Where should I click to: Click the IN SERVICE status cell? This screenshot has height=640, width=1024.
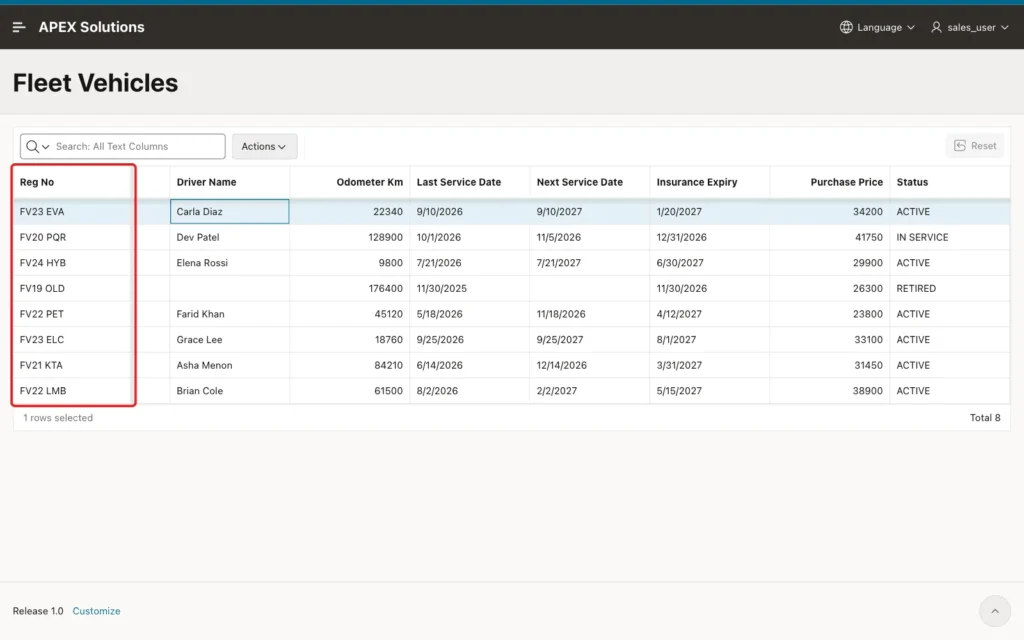[x=950, y=237]
